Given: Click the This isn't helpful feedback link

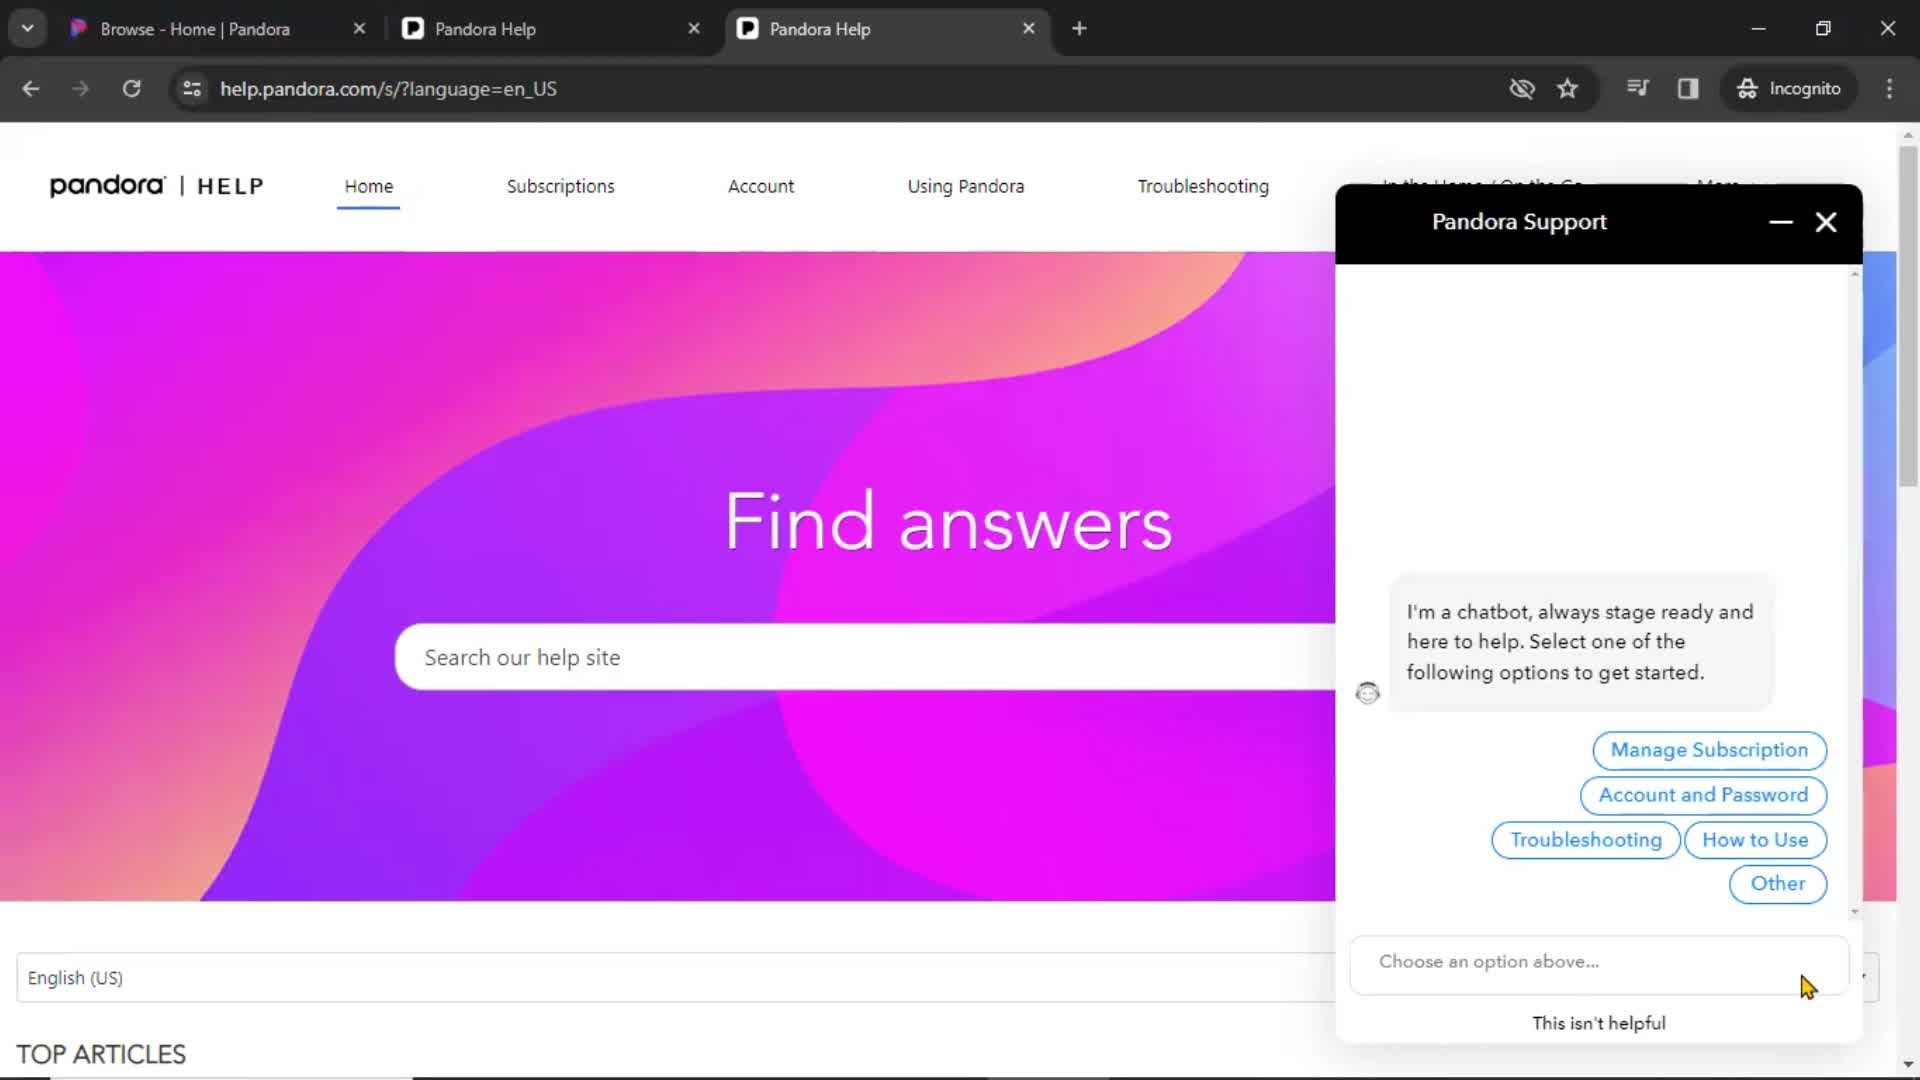Looking at the screenshot, I should coord(1600,1022).
